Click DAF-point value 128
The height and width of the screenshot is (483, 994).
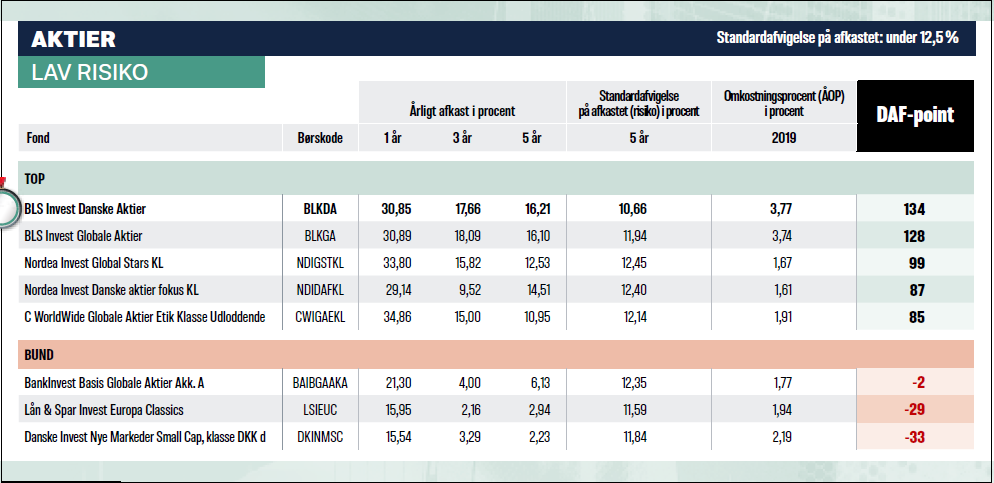click(x=914, y=236)
